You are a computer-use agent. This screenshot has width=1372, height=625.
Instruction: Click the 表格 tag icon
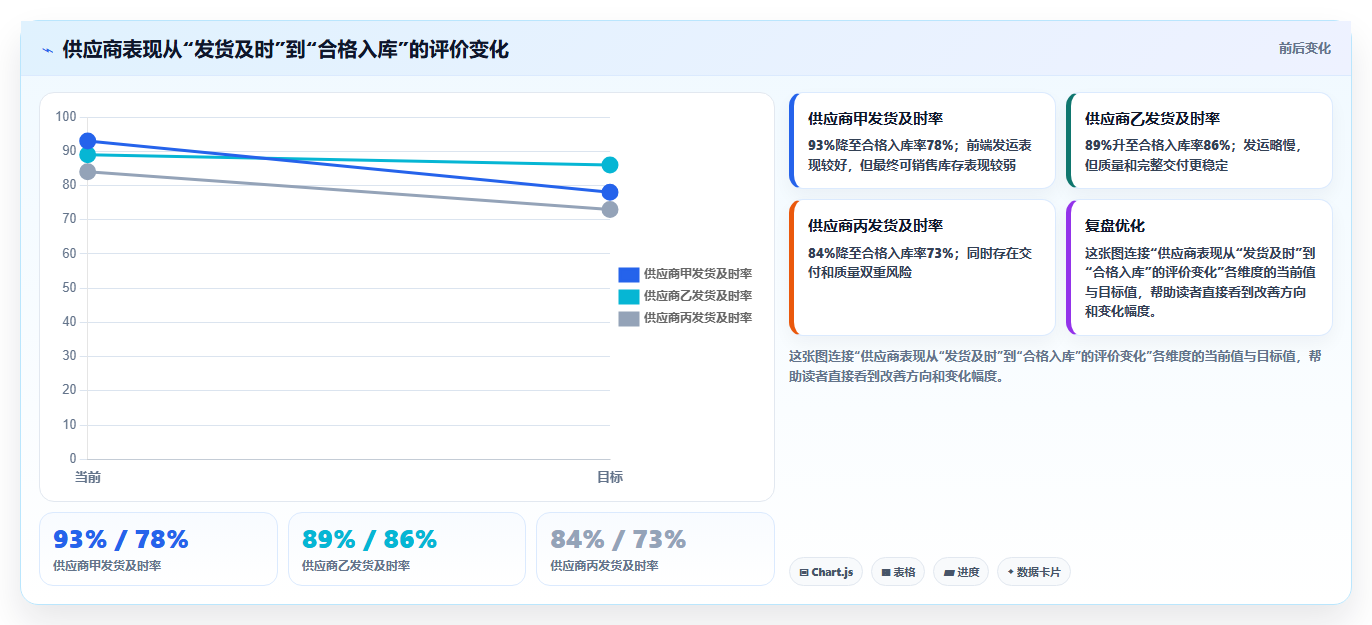click(x=886, y=572)
